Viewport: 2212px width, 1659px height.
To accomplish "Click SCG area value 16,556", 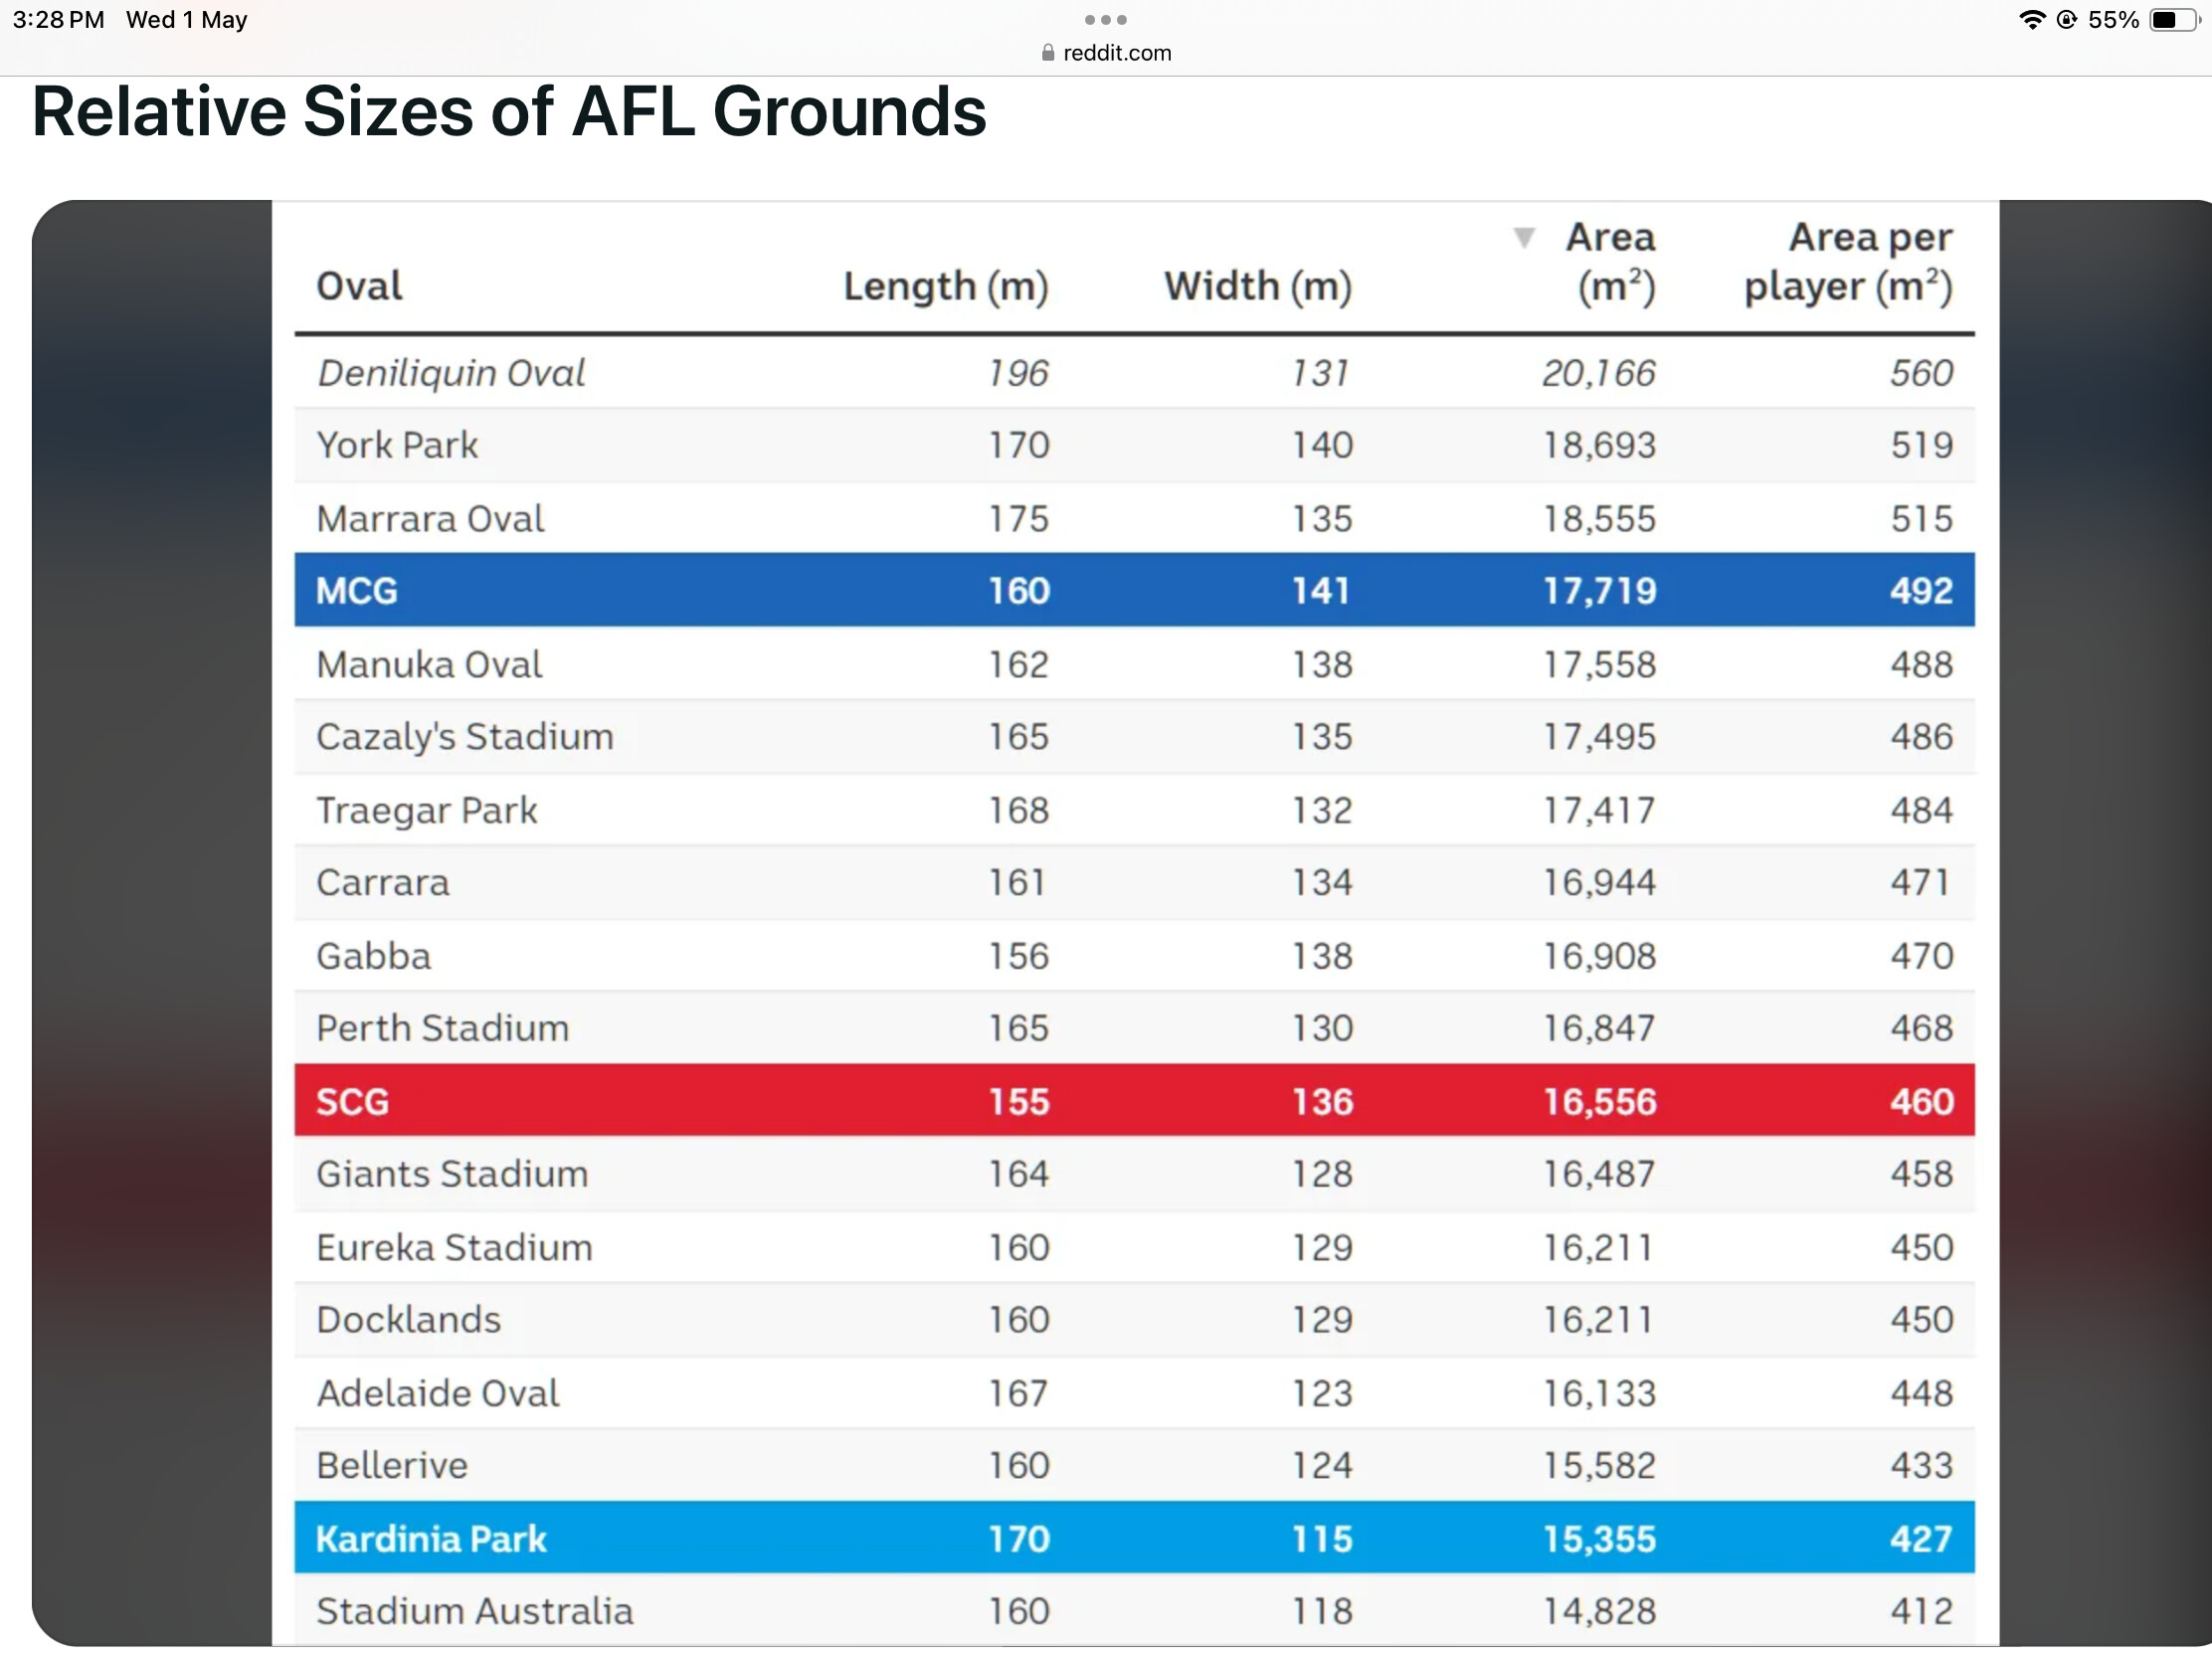I will pyautogui.click(x=1599, y=1102).
